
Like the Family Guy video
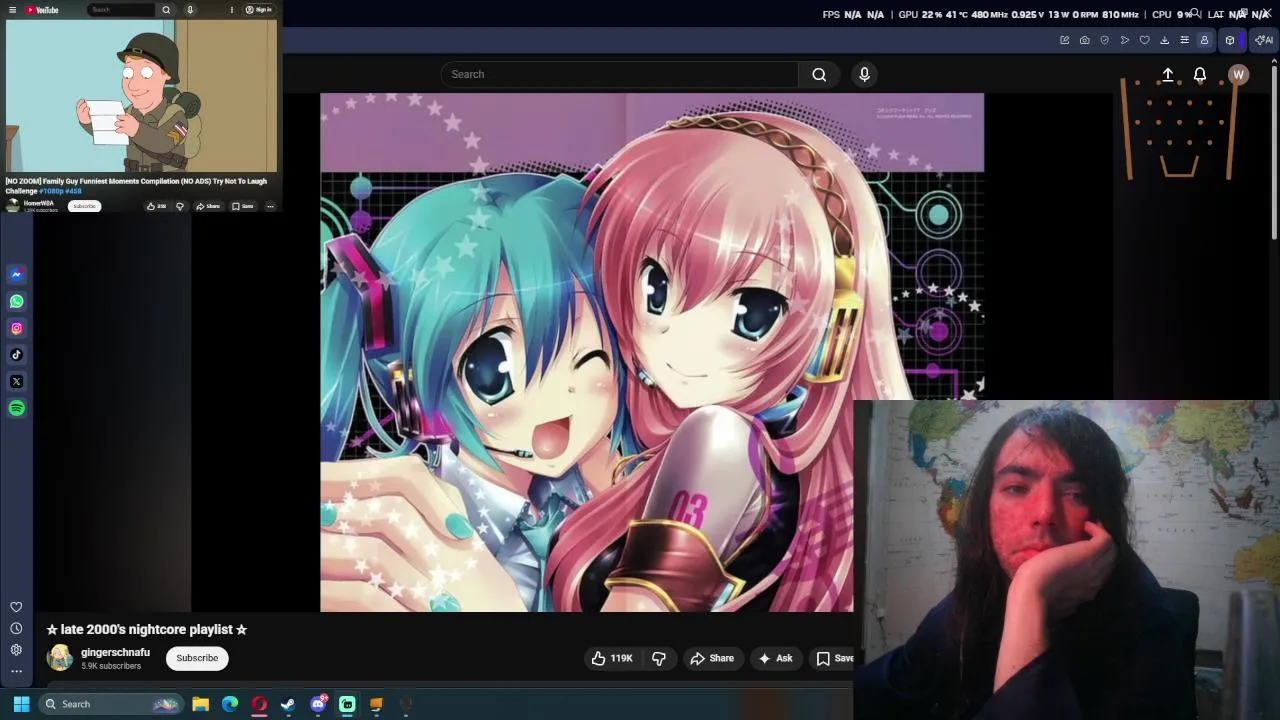click(155, 206)
